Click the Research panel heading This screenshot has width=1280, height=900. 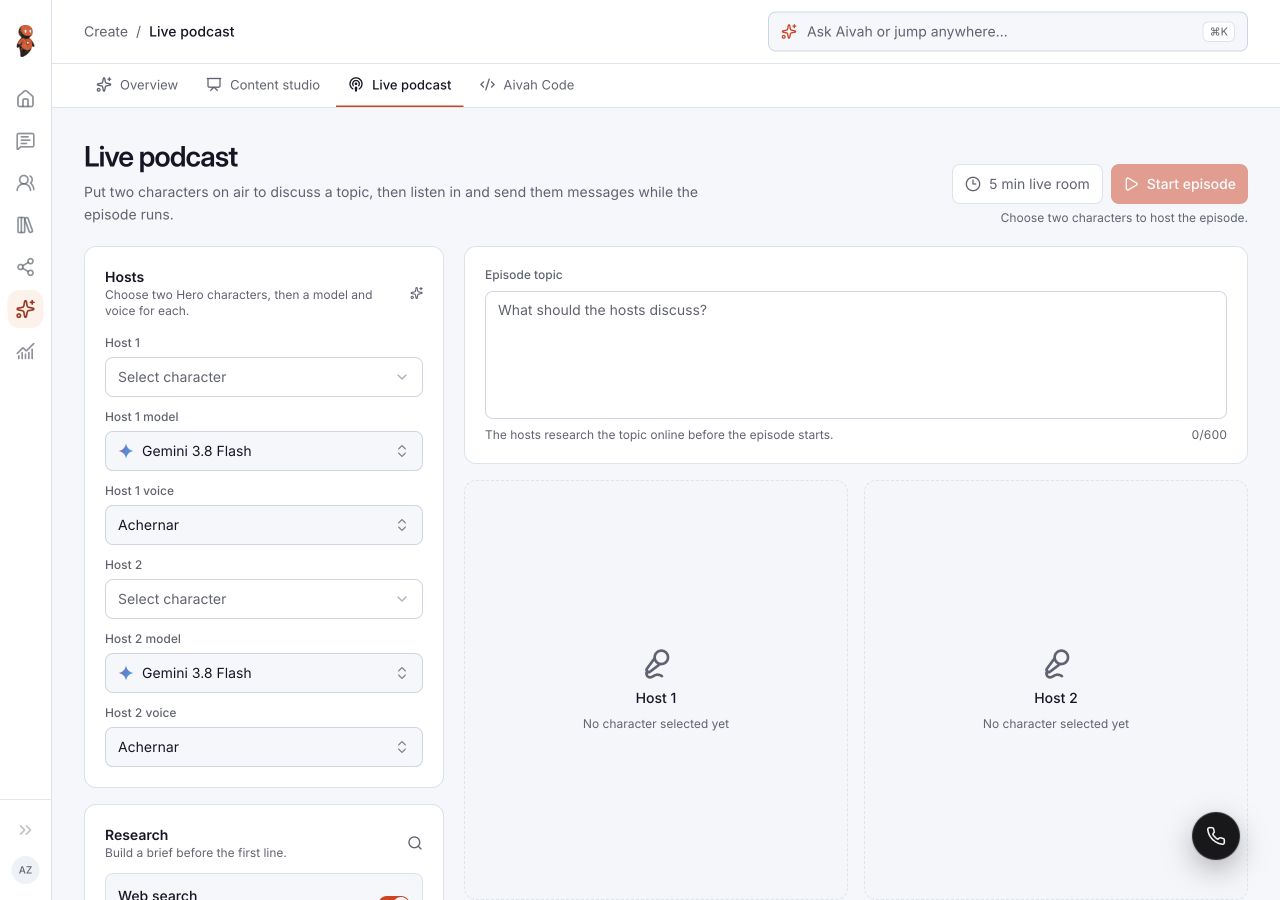pos(136,835)
